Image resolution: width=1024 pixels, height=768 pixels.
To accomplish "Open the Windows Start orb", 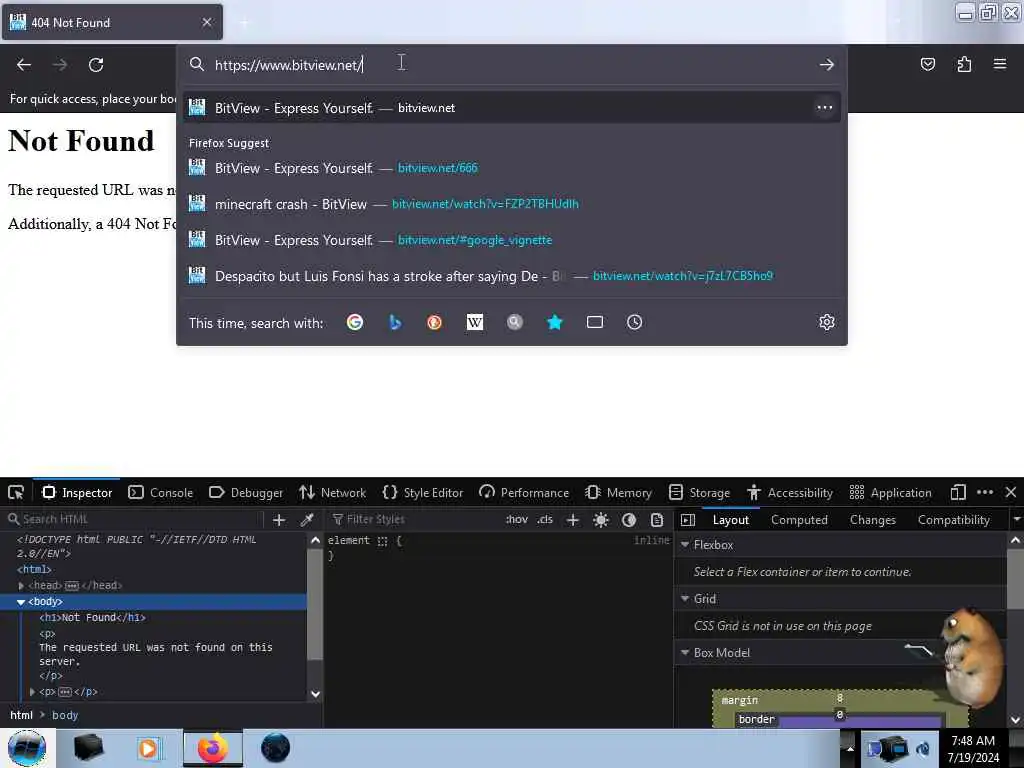I will pos(27,748).
